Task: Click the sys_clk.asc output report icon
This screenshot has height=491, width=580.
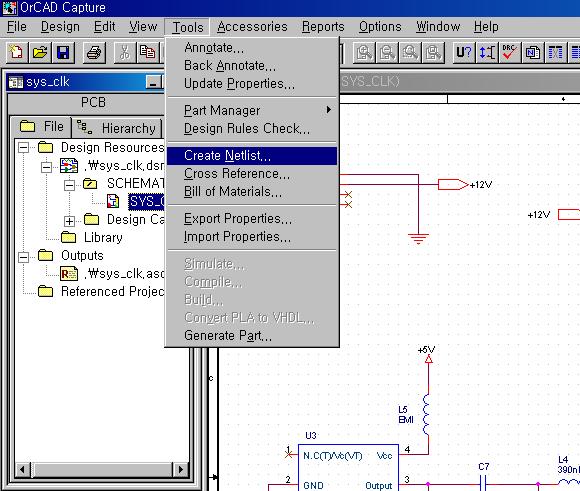Action: tap(69, 274)
